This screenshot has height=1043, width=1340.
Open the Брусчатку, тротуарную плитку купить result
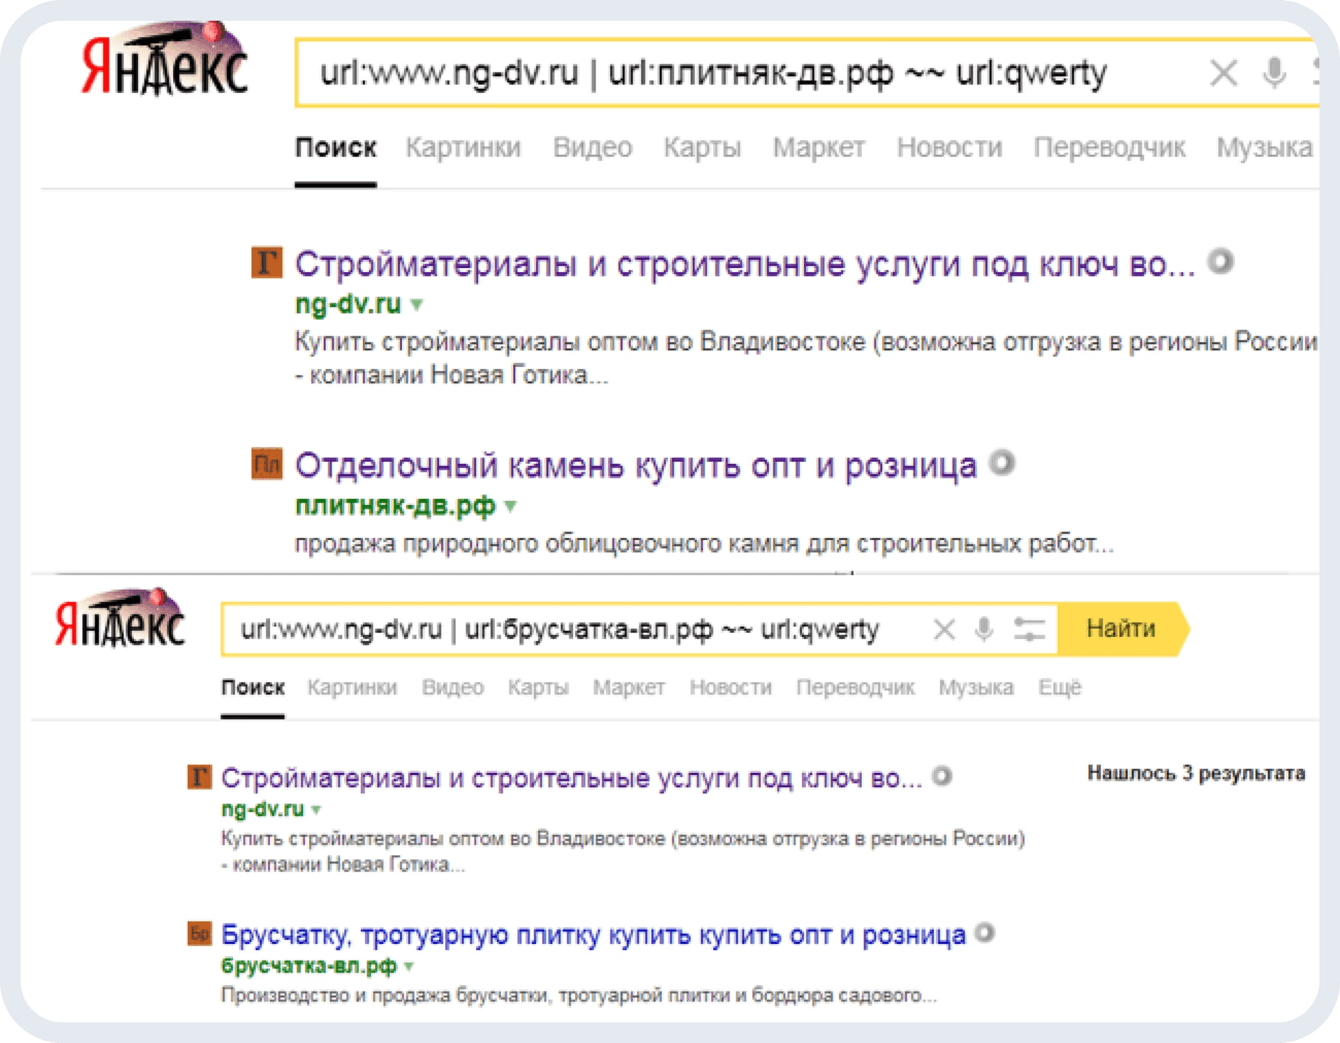tap(593, 935)
